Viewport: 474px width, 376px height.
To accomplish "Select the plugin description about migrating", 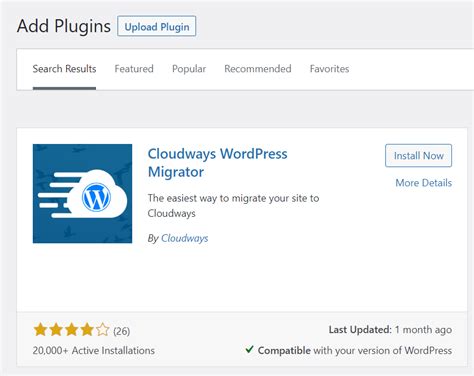I will (x=233, y=206).
